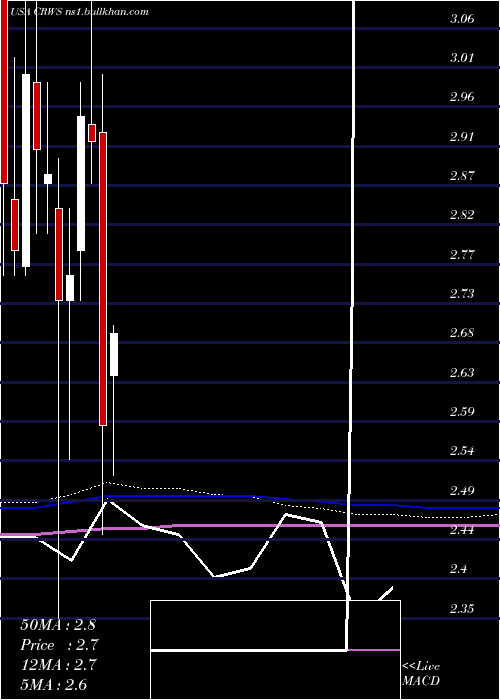Select the 2.73 price axis label
This screenshot has height=700, width=500.
[462, 294]
